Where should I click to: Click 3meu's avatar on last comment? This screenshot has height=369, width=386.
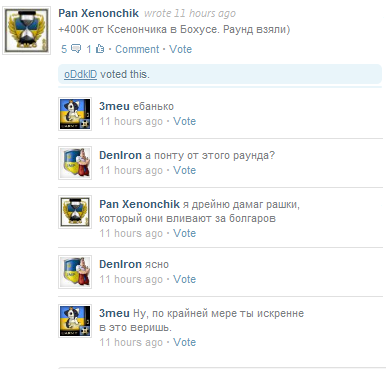pos(75,321)
